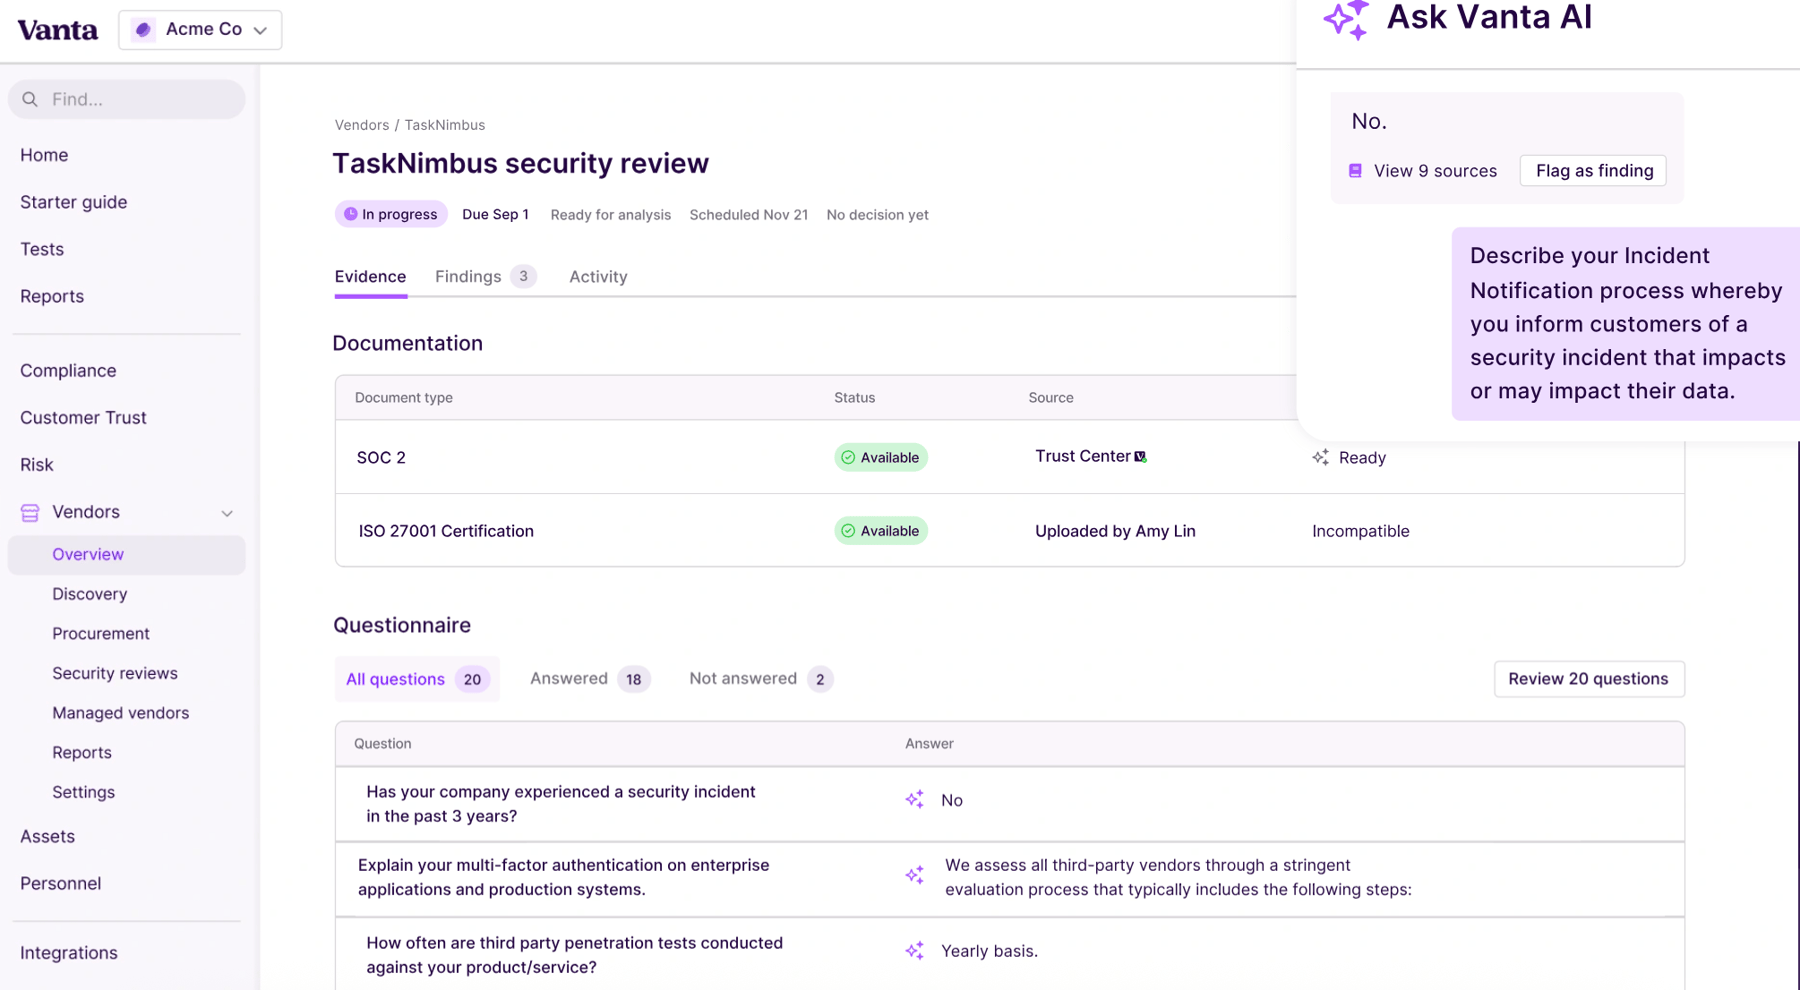Go to Tests in sidebar
The height and width of the screenshot is (990, 1800).
coord(42,249)
